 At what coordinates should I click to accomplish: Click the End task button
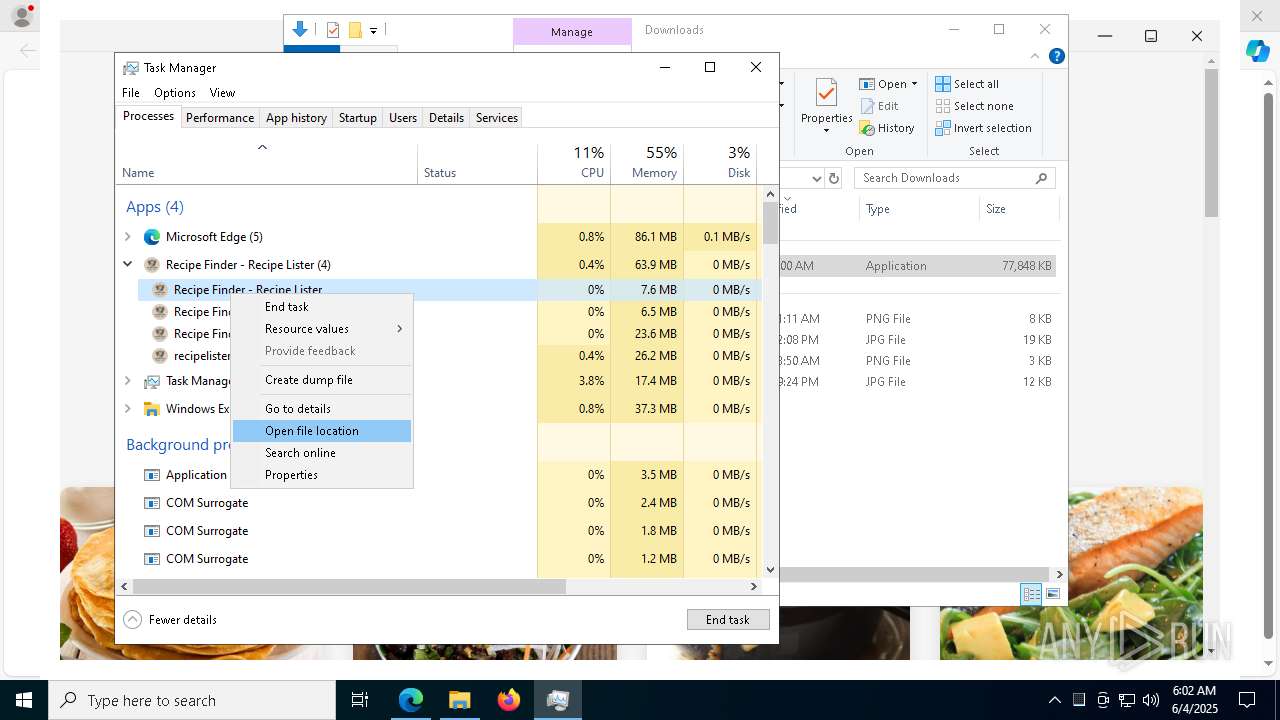pos(728,620)
